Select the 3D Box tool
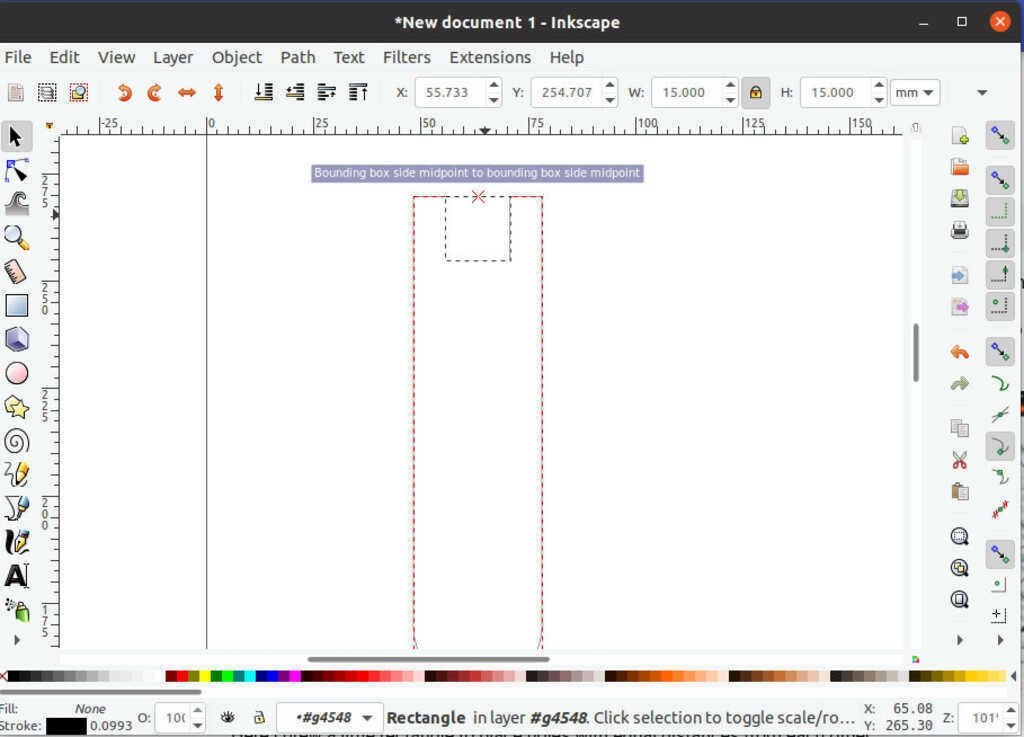1024x737 pixels. pyautogui.click(x=16, y=339)
